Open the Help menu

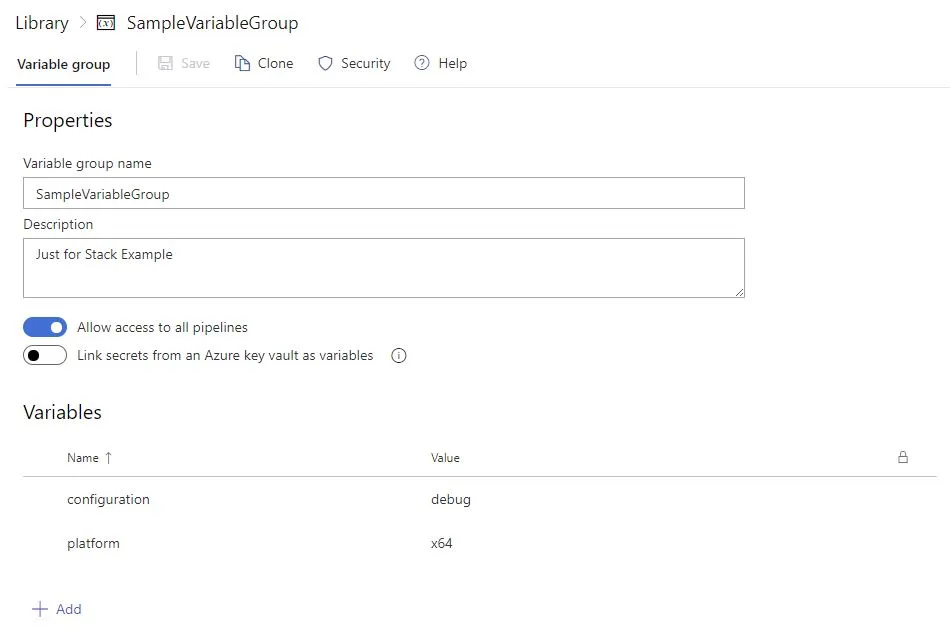[440, 63]
